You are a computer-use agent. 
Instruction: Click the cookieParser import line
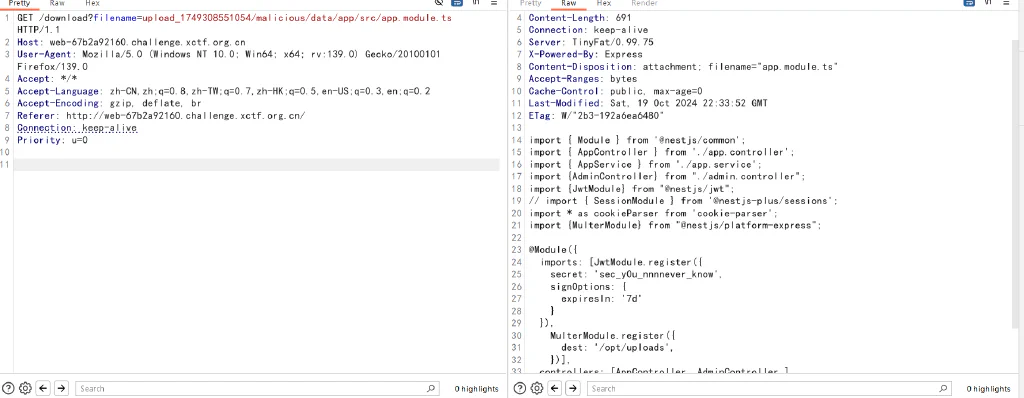click(x=654, y=214)
